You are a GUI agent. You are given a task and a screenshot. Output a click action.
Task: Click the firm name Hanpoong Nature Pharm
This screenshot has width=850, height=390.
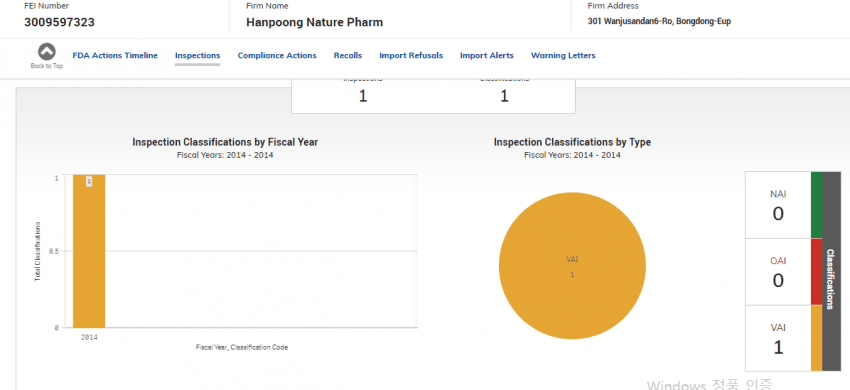(314, 22)
